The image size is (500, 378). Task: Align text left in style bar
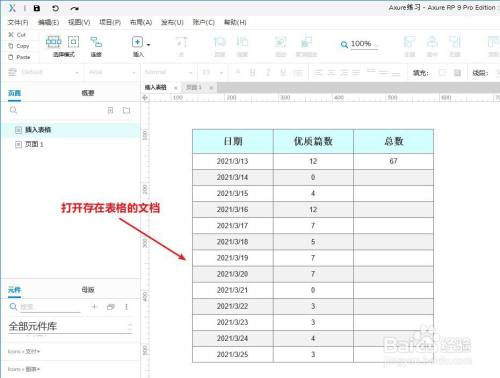coord(319,72)
